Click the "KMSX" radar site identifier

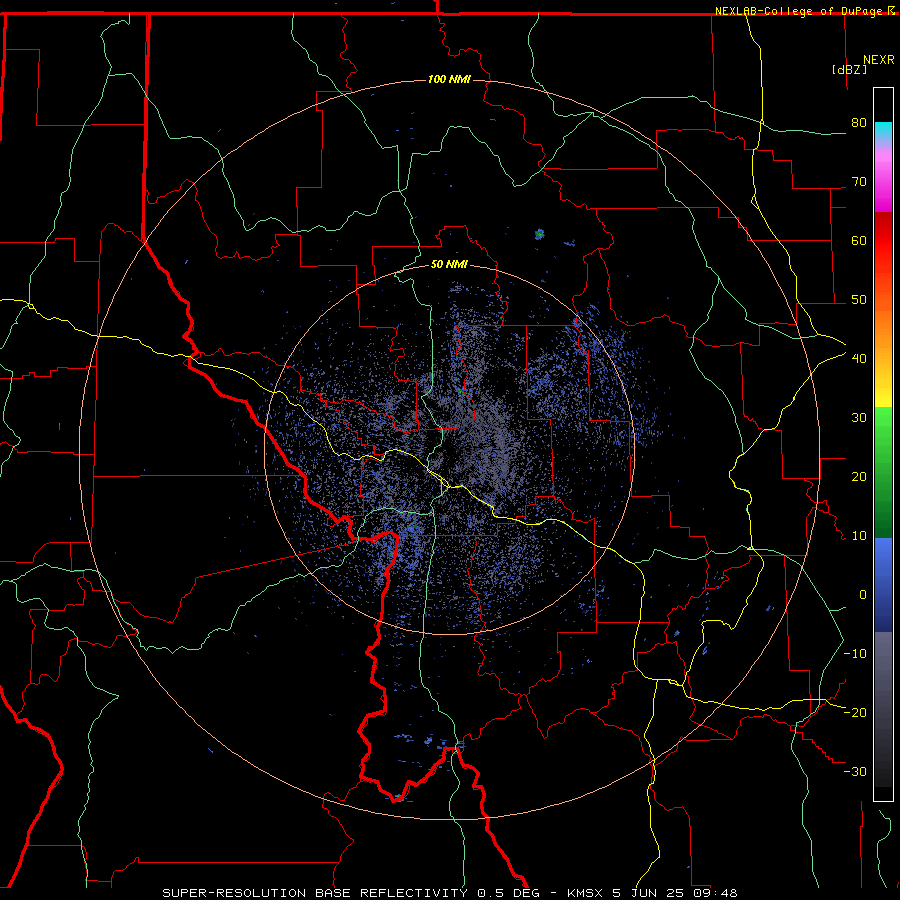tap(587, 893)
